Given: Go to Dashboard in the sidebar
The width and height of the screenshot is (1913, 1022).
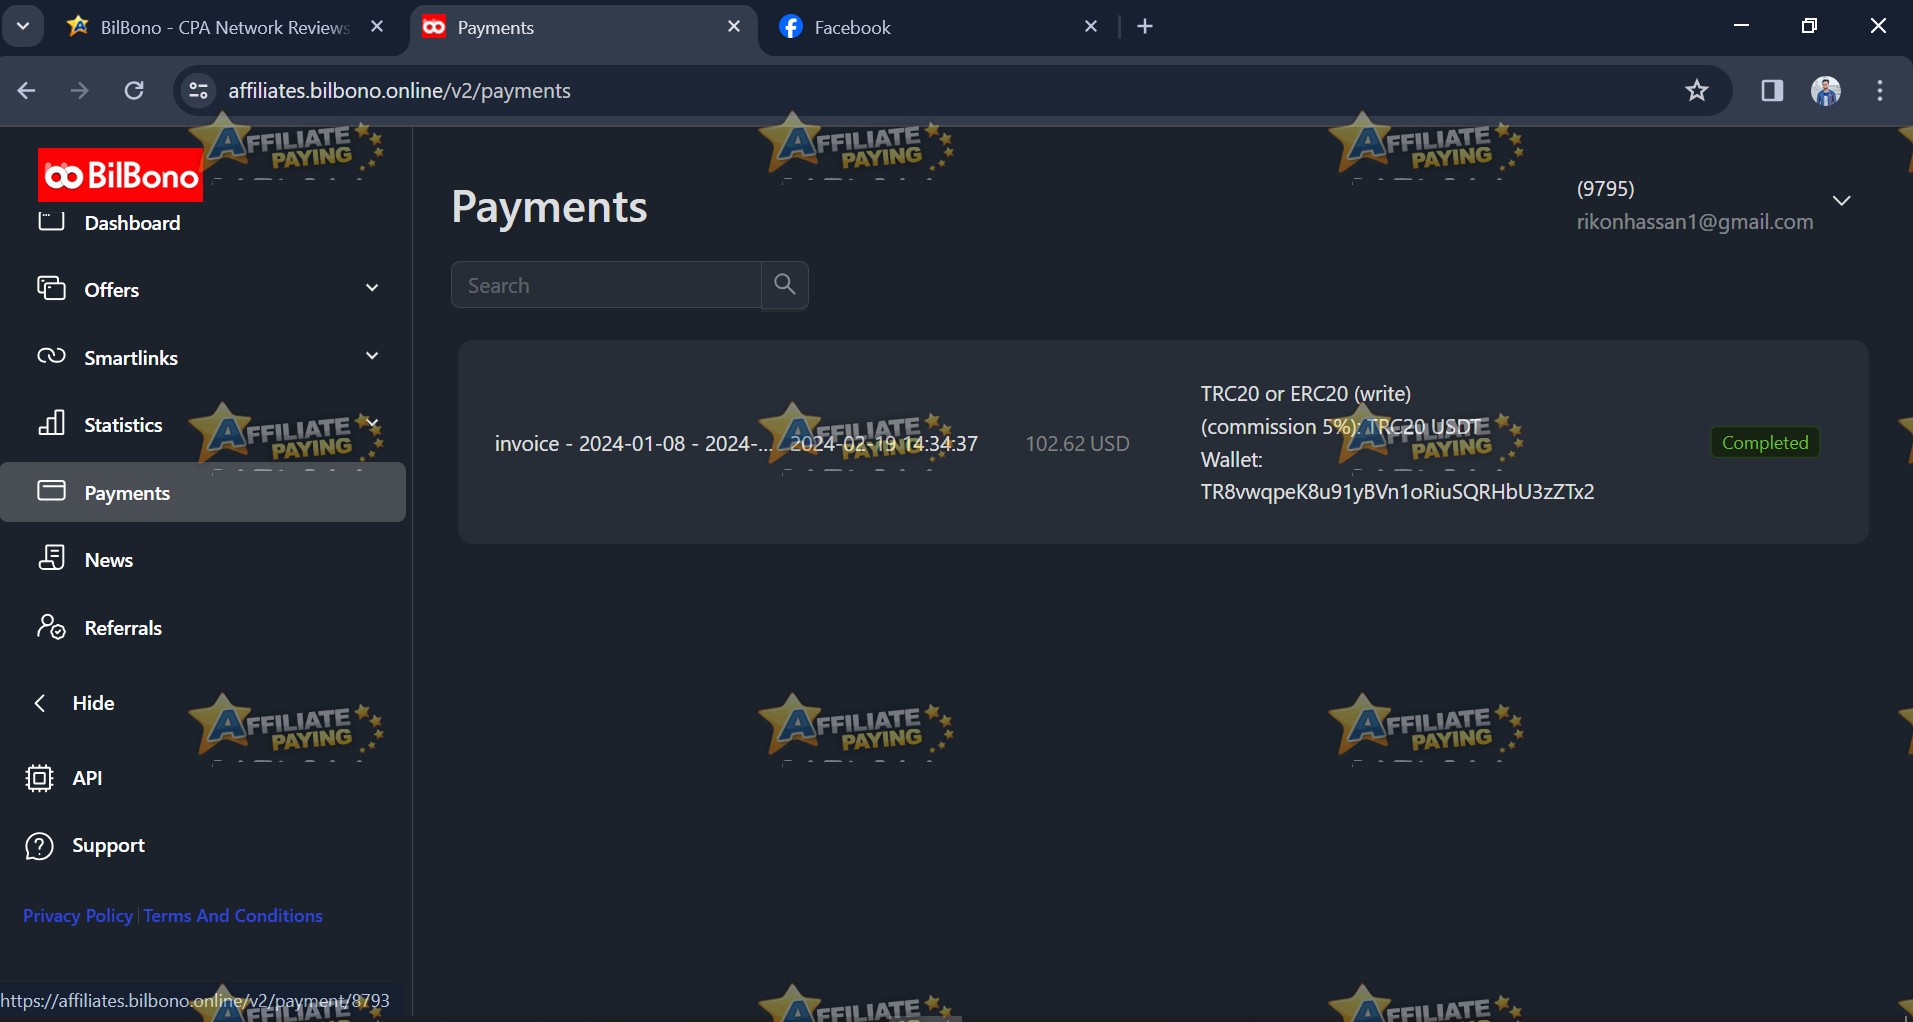Looking at the screenshot, I should tap(133, 223).
